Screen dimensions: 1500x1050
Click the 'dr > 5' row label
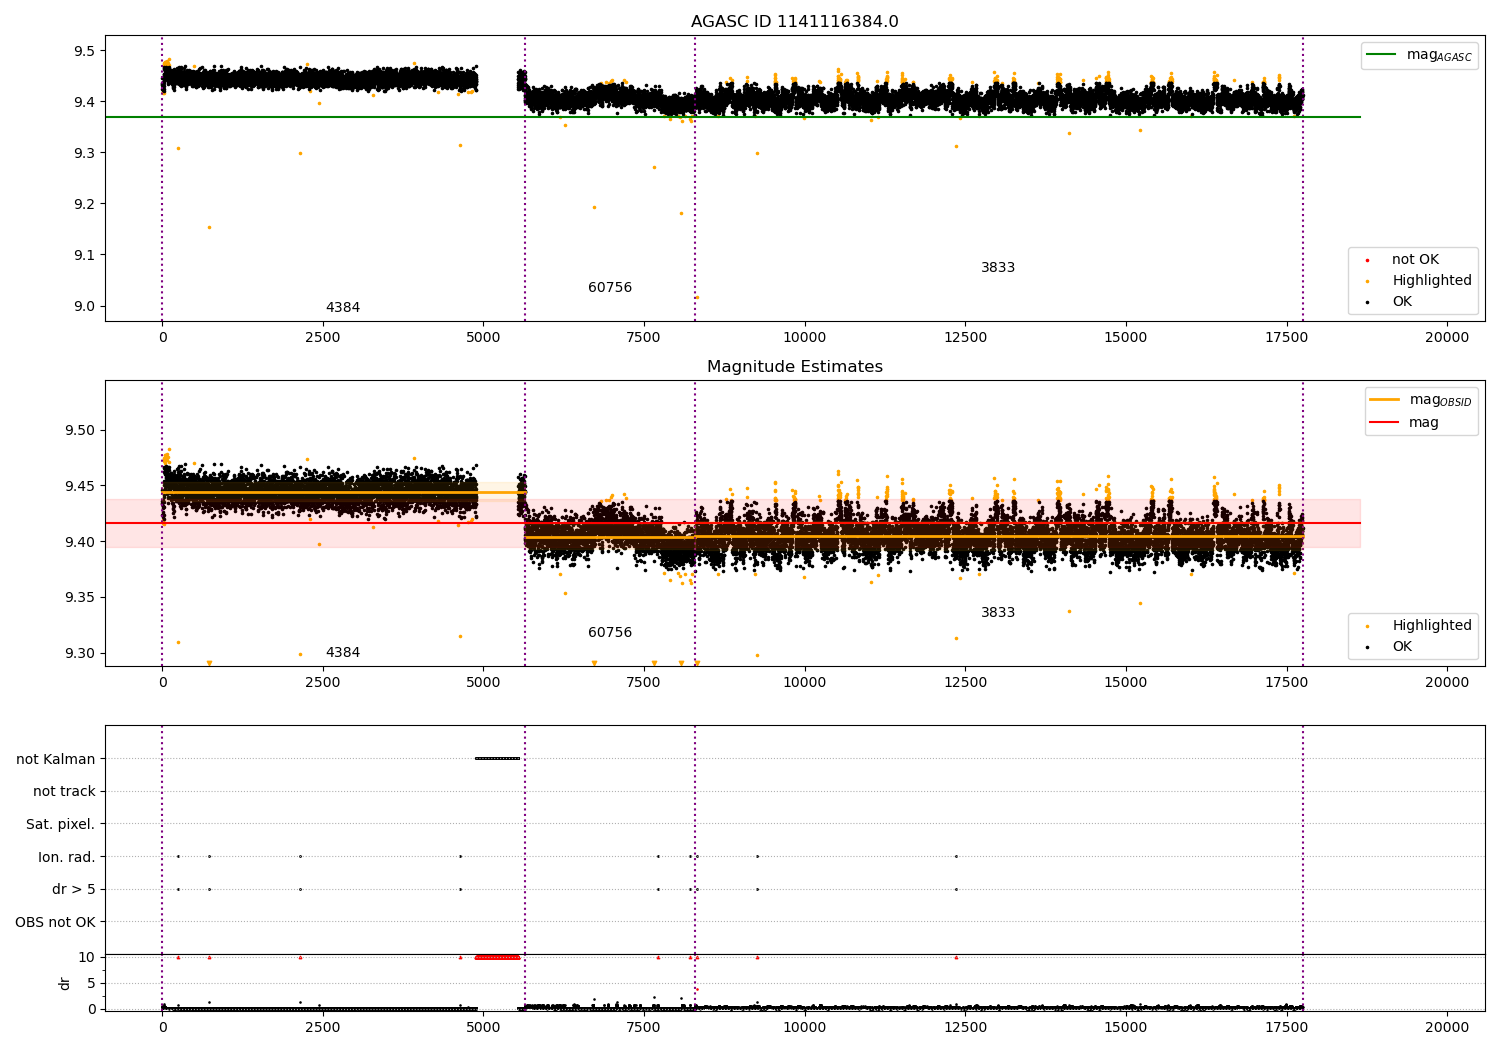click(x=74, y=890)
